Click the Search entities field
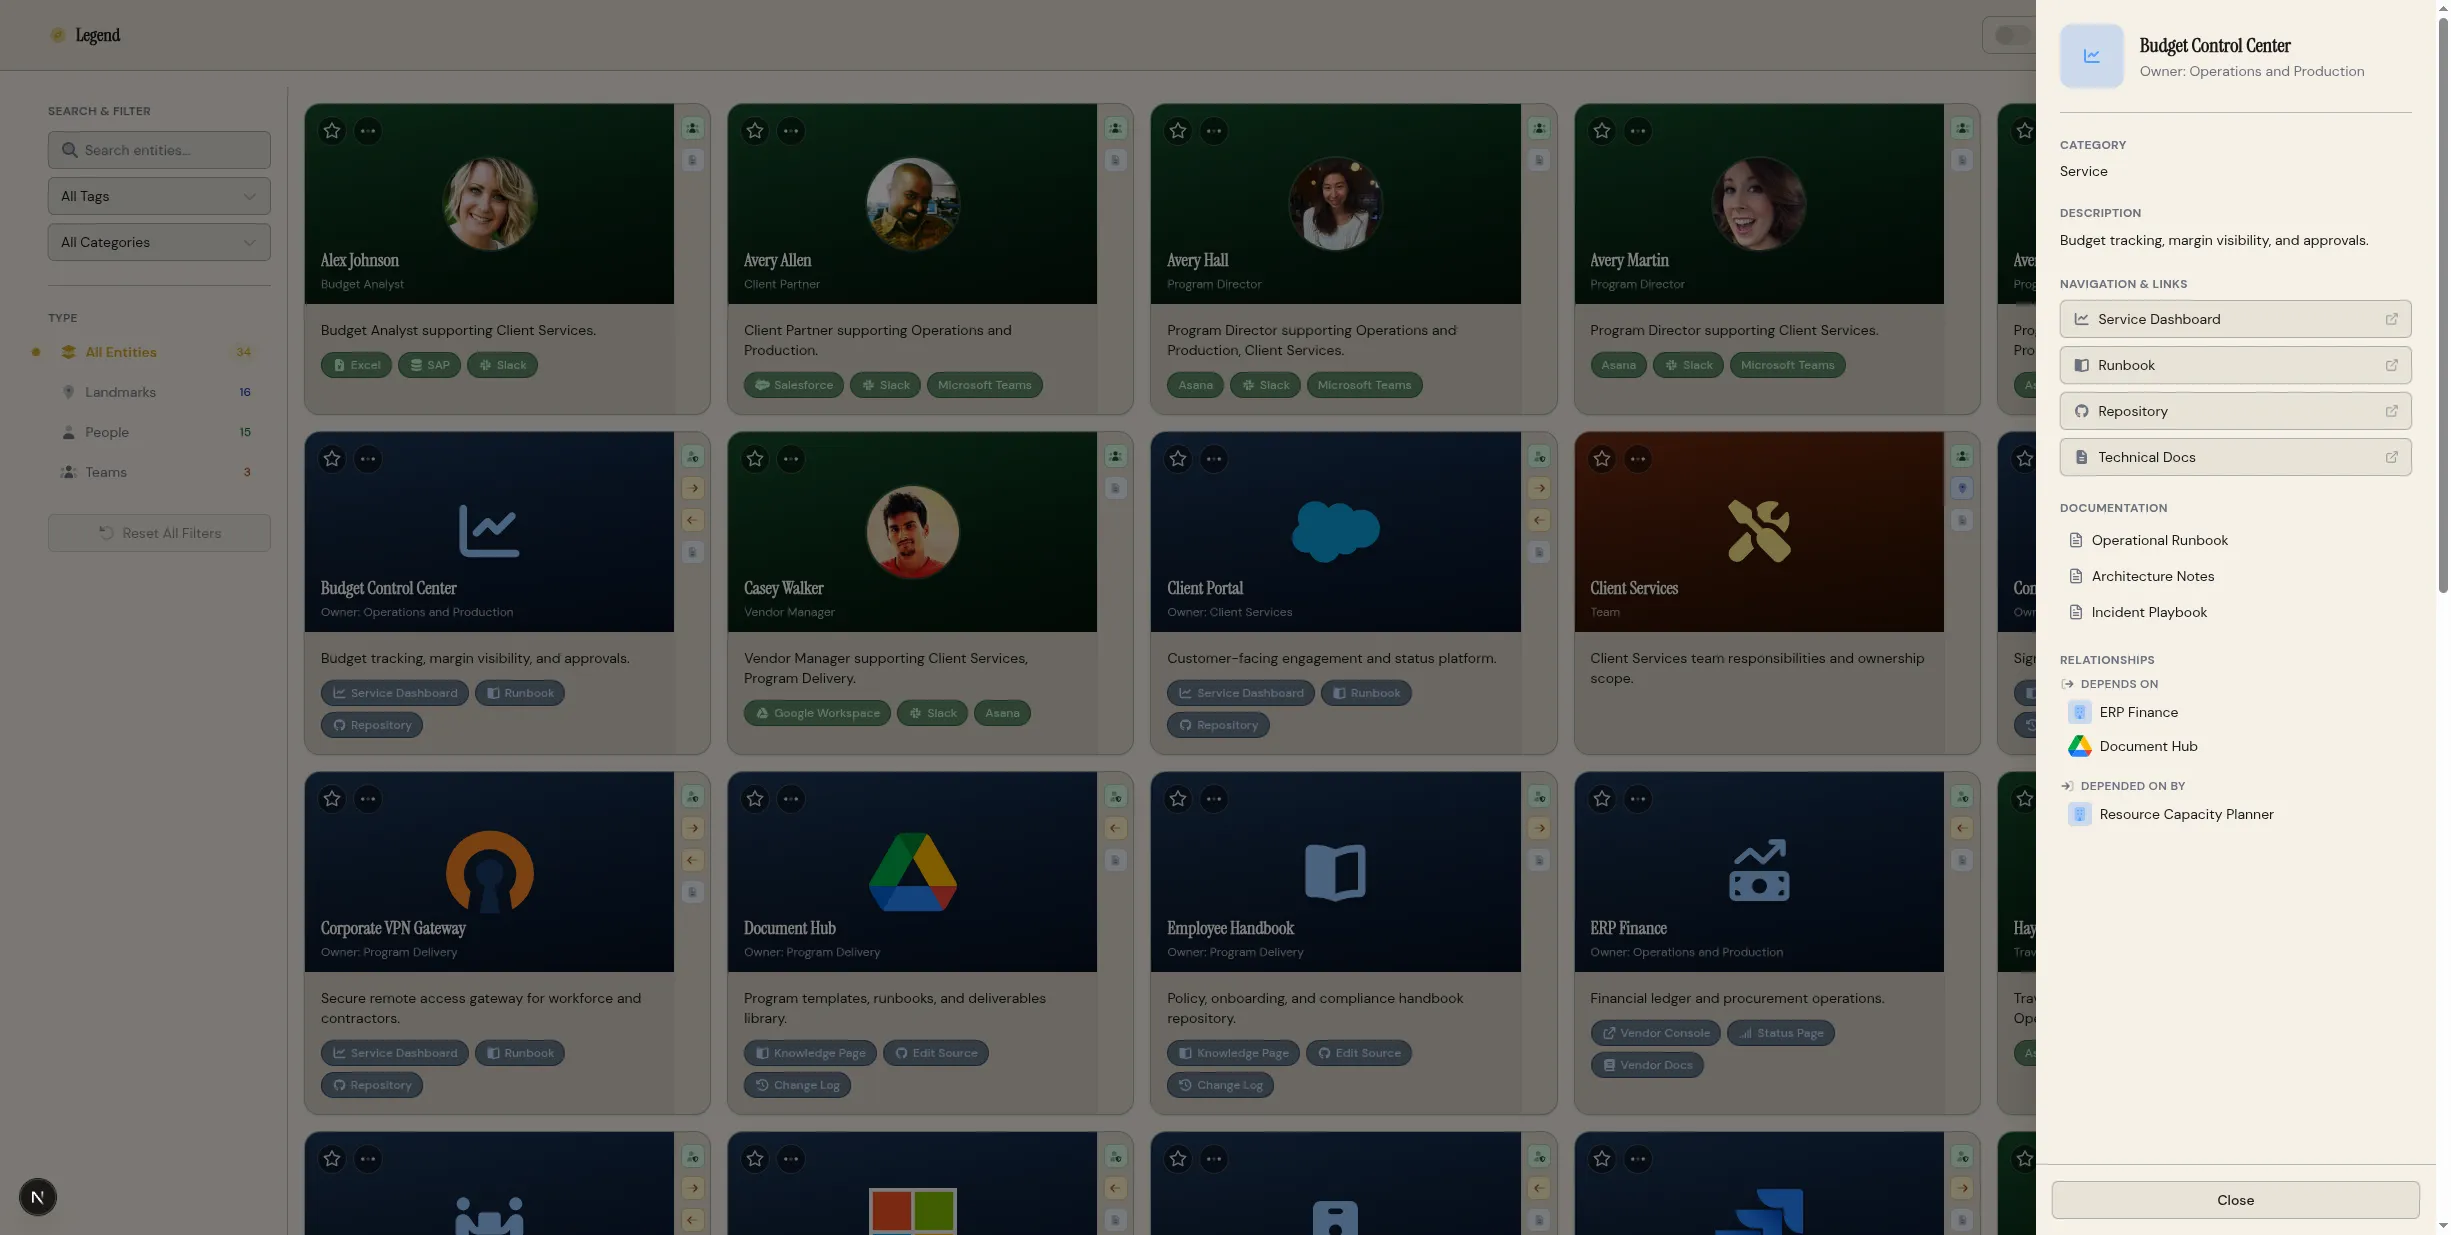 tap(159, 150)
